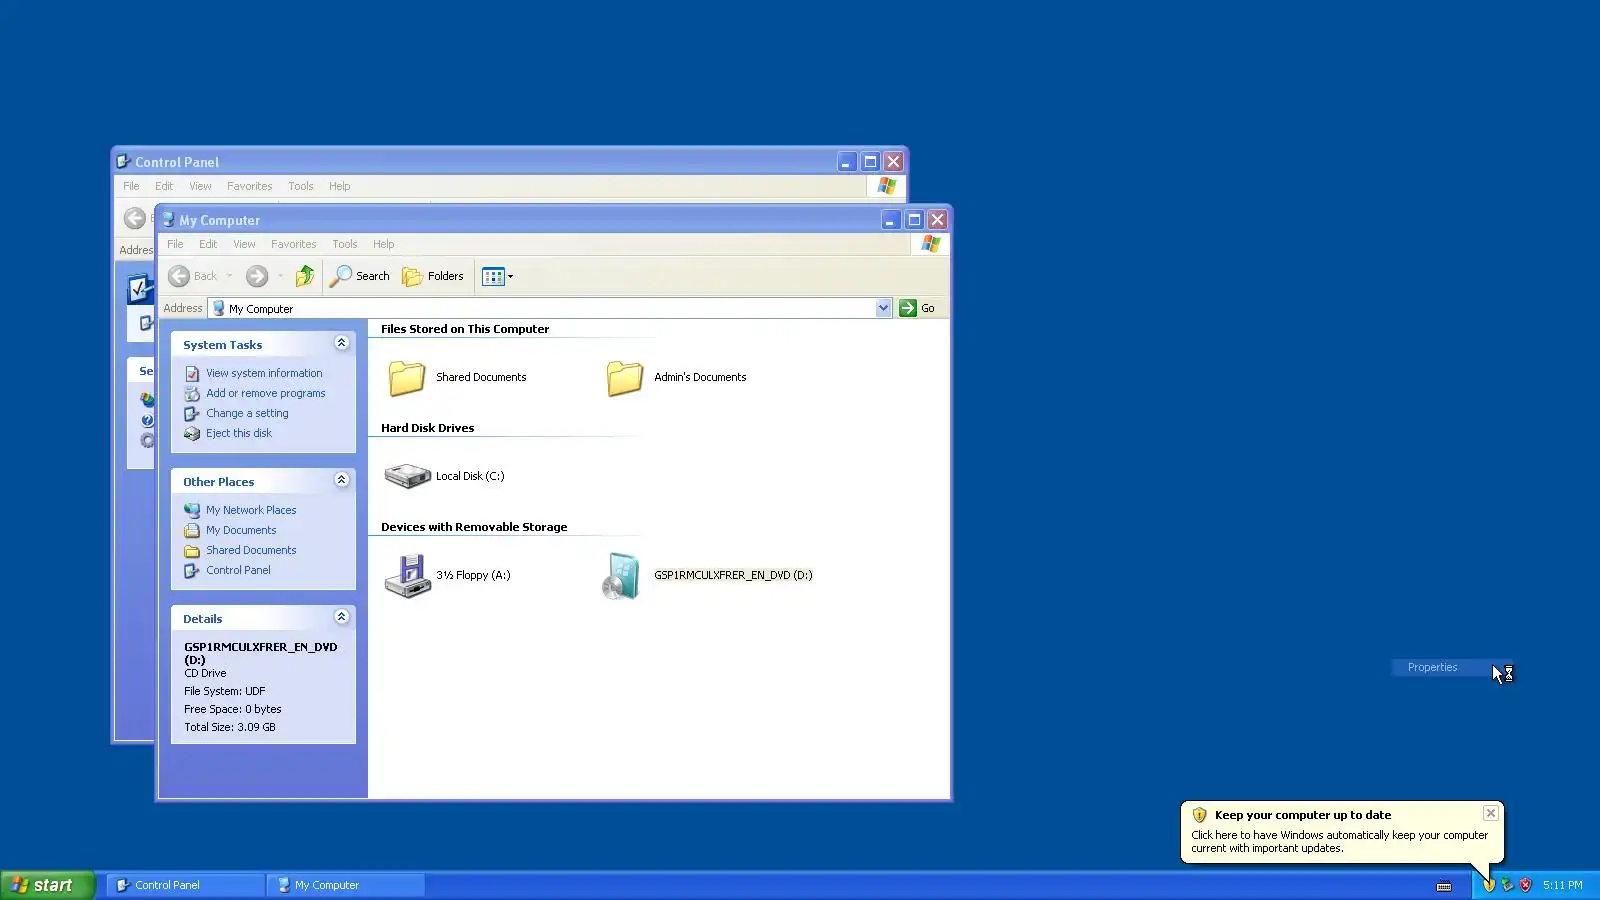Open the Favorites menu in Control Panel window
The height and width of the screenshot is (900, 1600).
pos(249,186)
